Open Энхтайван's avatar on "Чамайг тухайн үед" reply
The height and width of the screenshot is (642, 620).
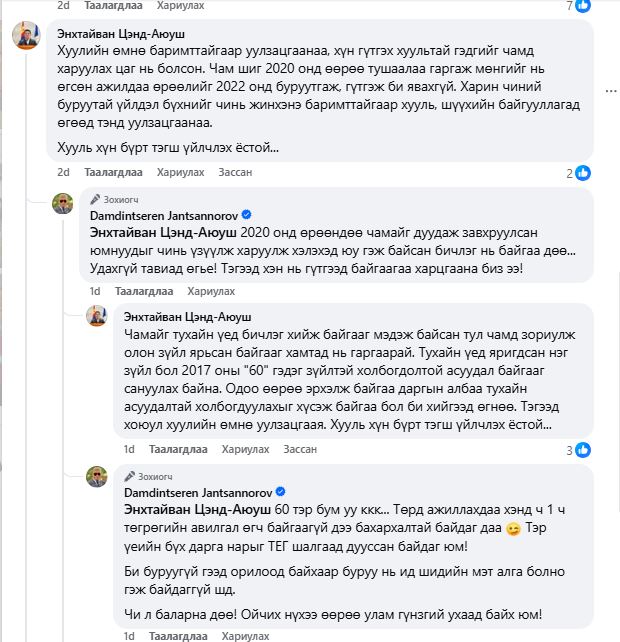pyautogui.click(x=97, y=316)
